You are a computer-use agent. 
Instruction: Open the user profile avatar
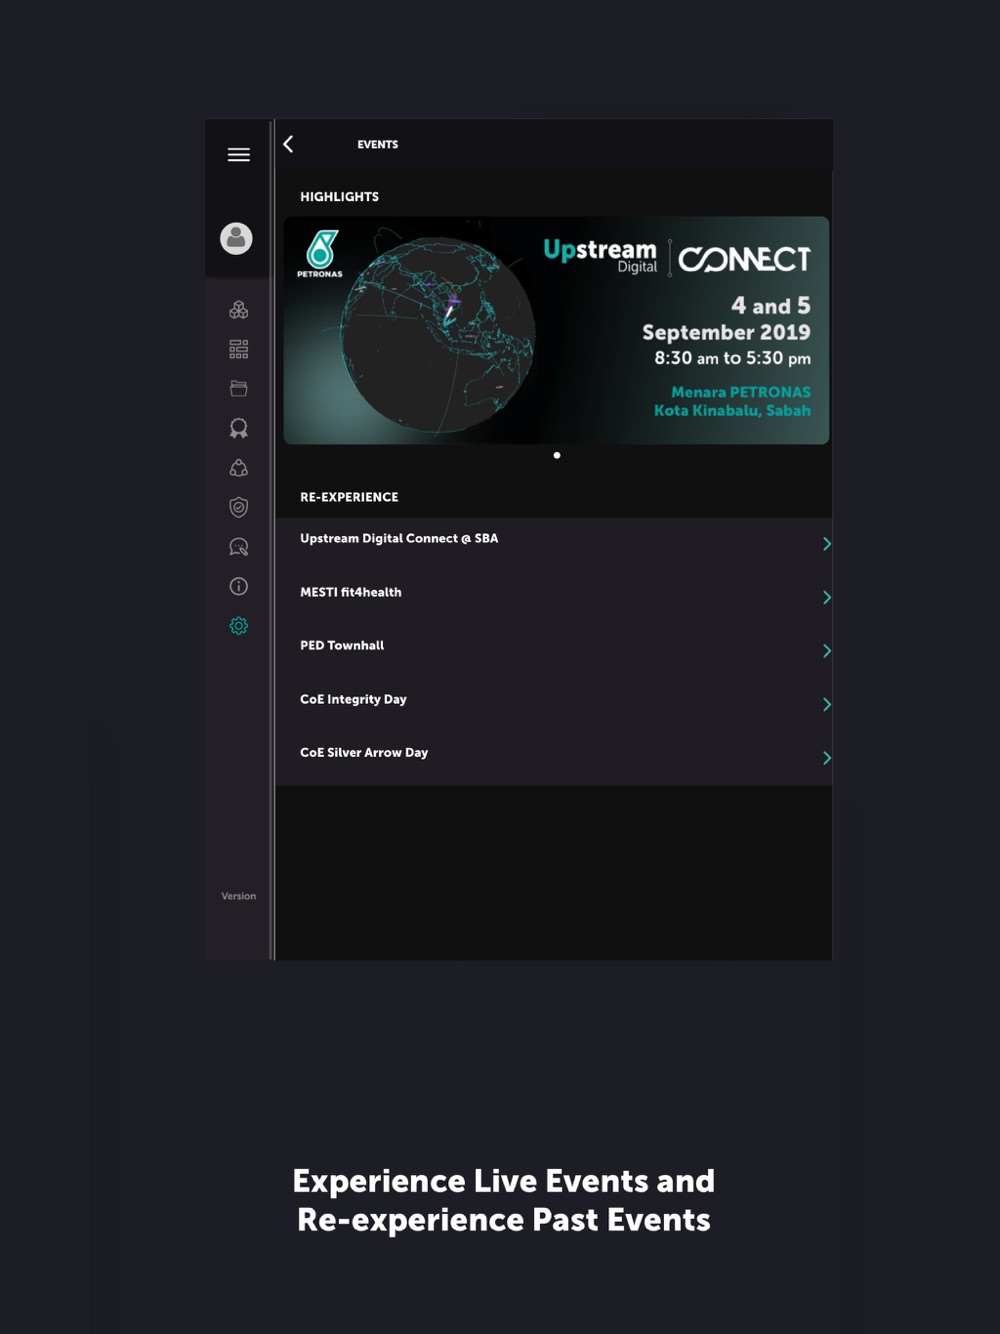[x=236, y=238]
